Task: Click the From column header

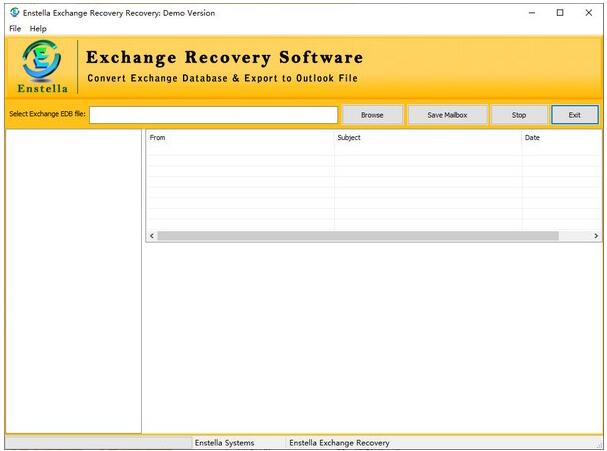Action: pyautogui.click(x=240, y=137)
